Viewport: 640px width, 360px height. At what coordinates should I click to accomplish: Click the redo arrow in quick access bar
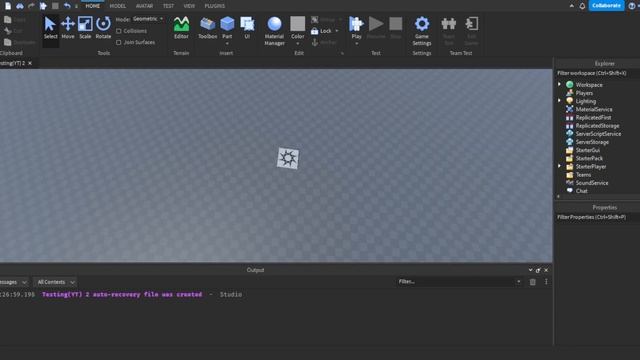coord(31,6)
